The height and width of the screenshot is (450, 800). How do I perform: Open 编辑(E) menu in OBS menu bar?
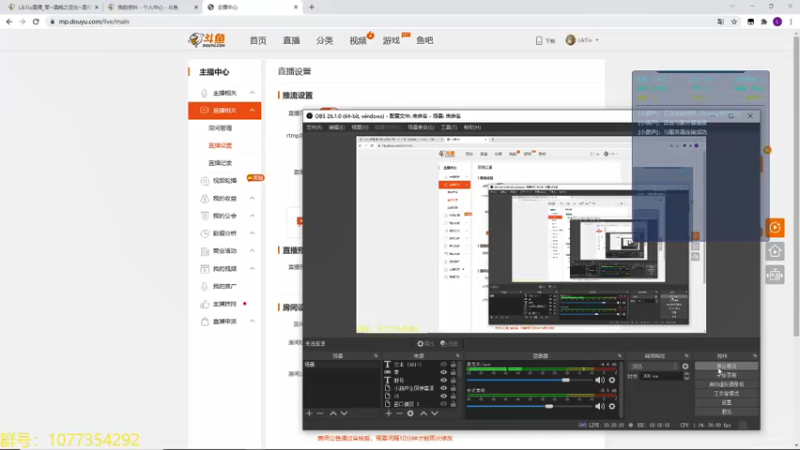point(336,127)
